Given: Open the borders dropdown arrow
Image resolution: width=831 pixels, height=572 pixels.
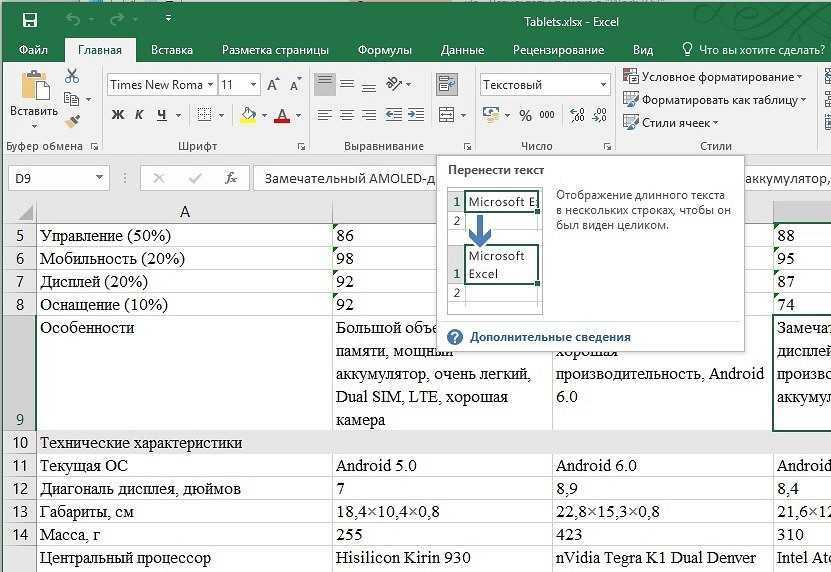Looking at the screenshot, I should (221, 115).
